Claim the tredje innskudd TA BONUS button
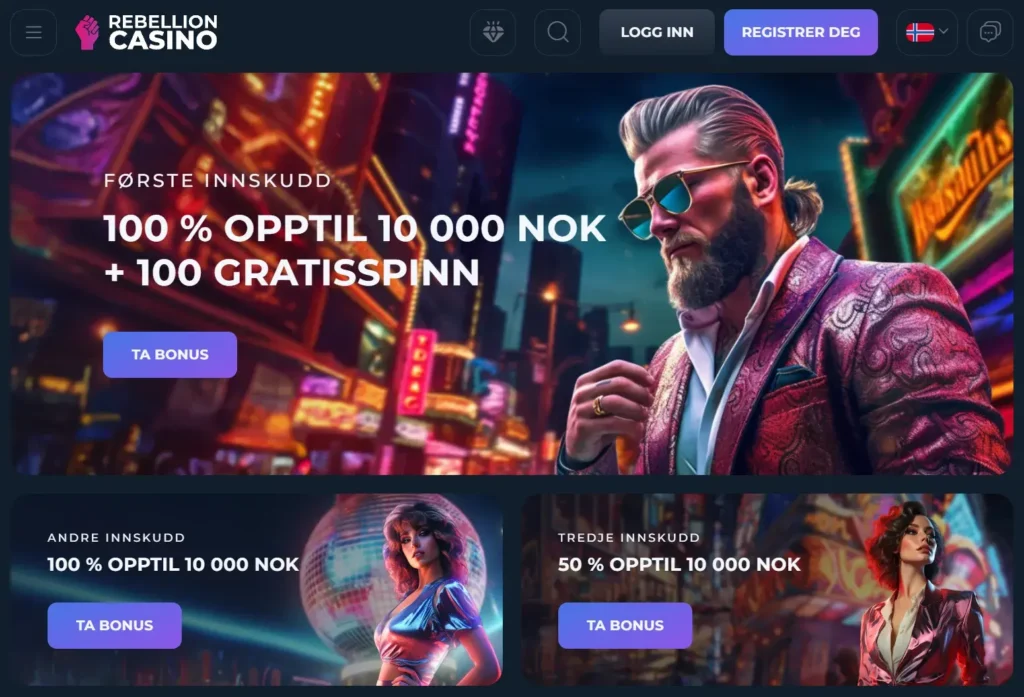The width and height of the screenshot is (1024, 697). pos(625,626)
